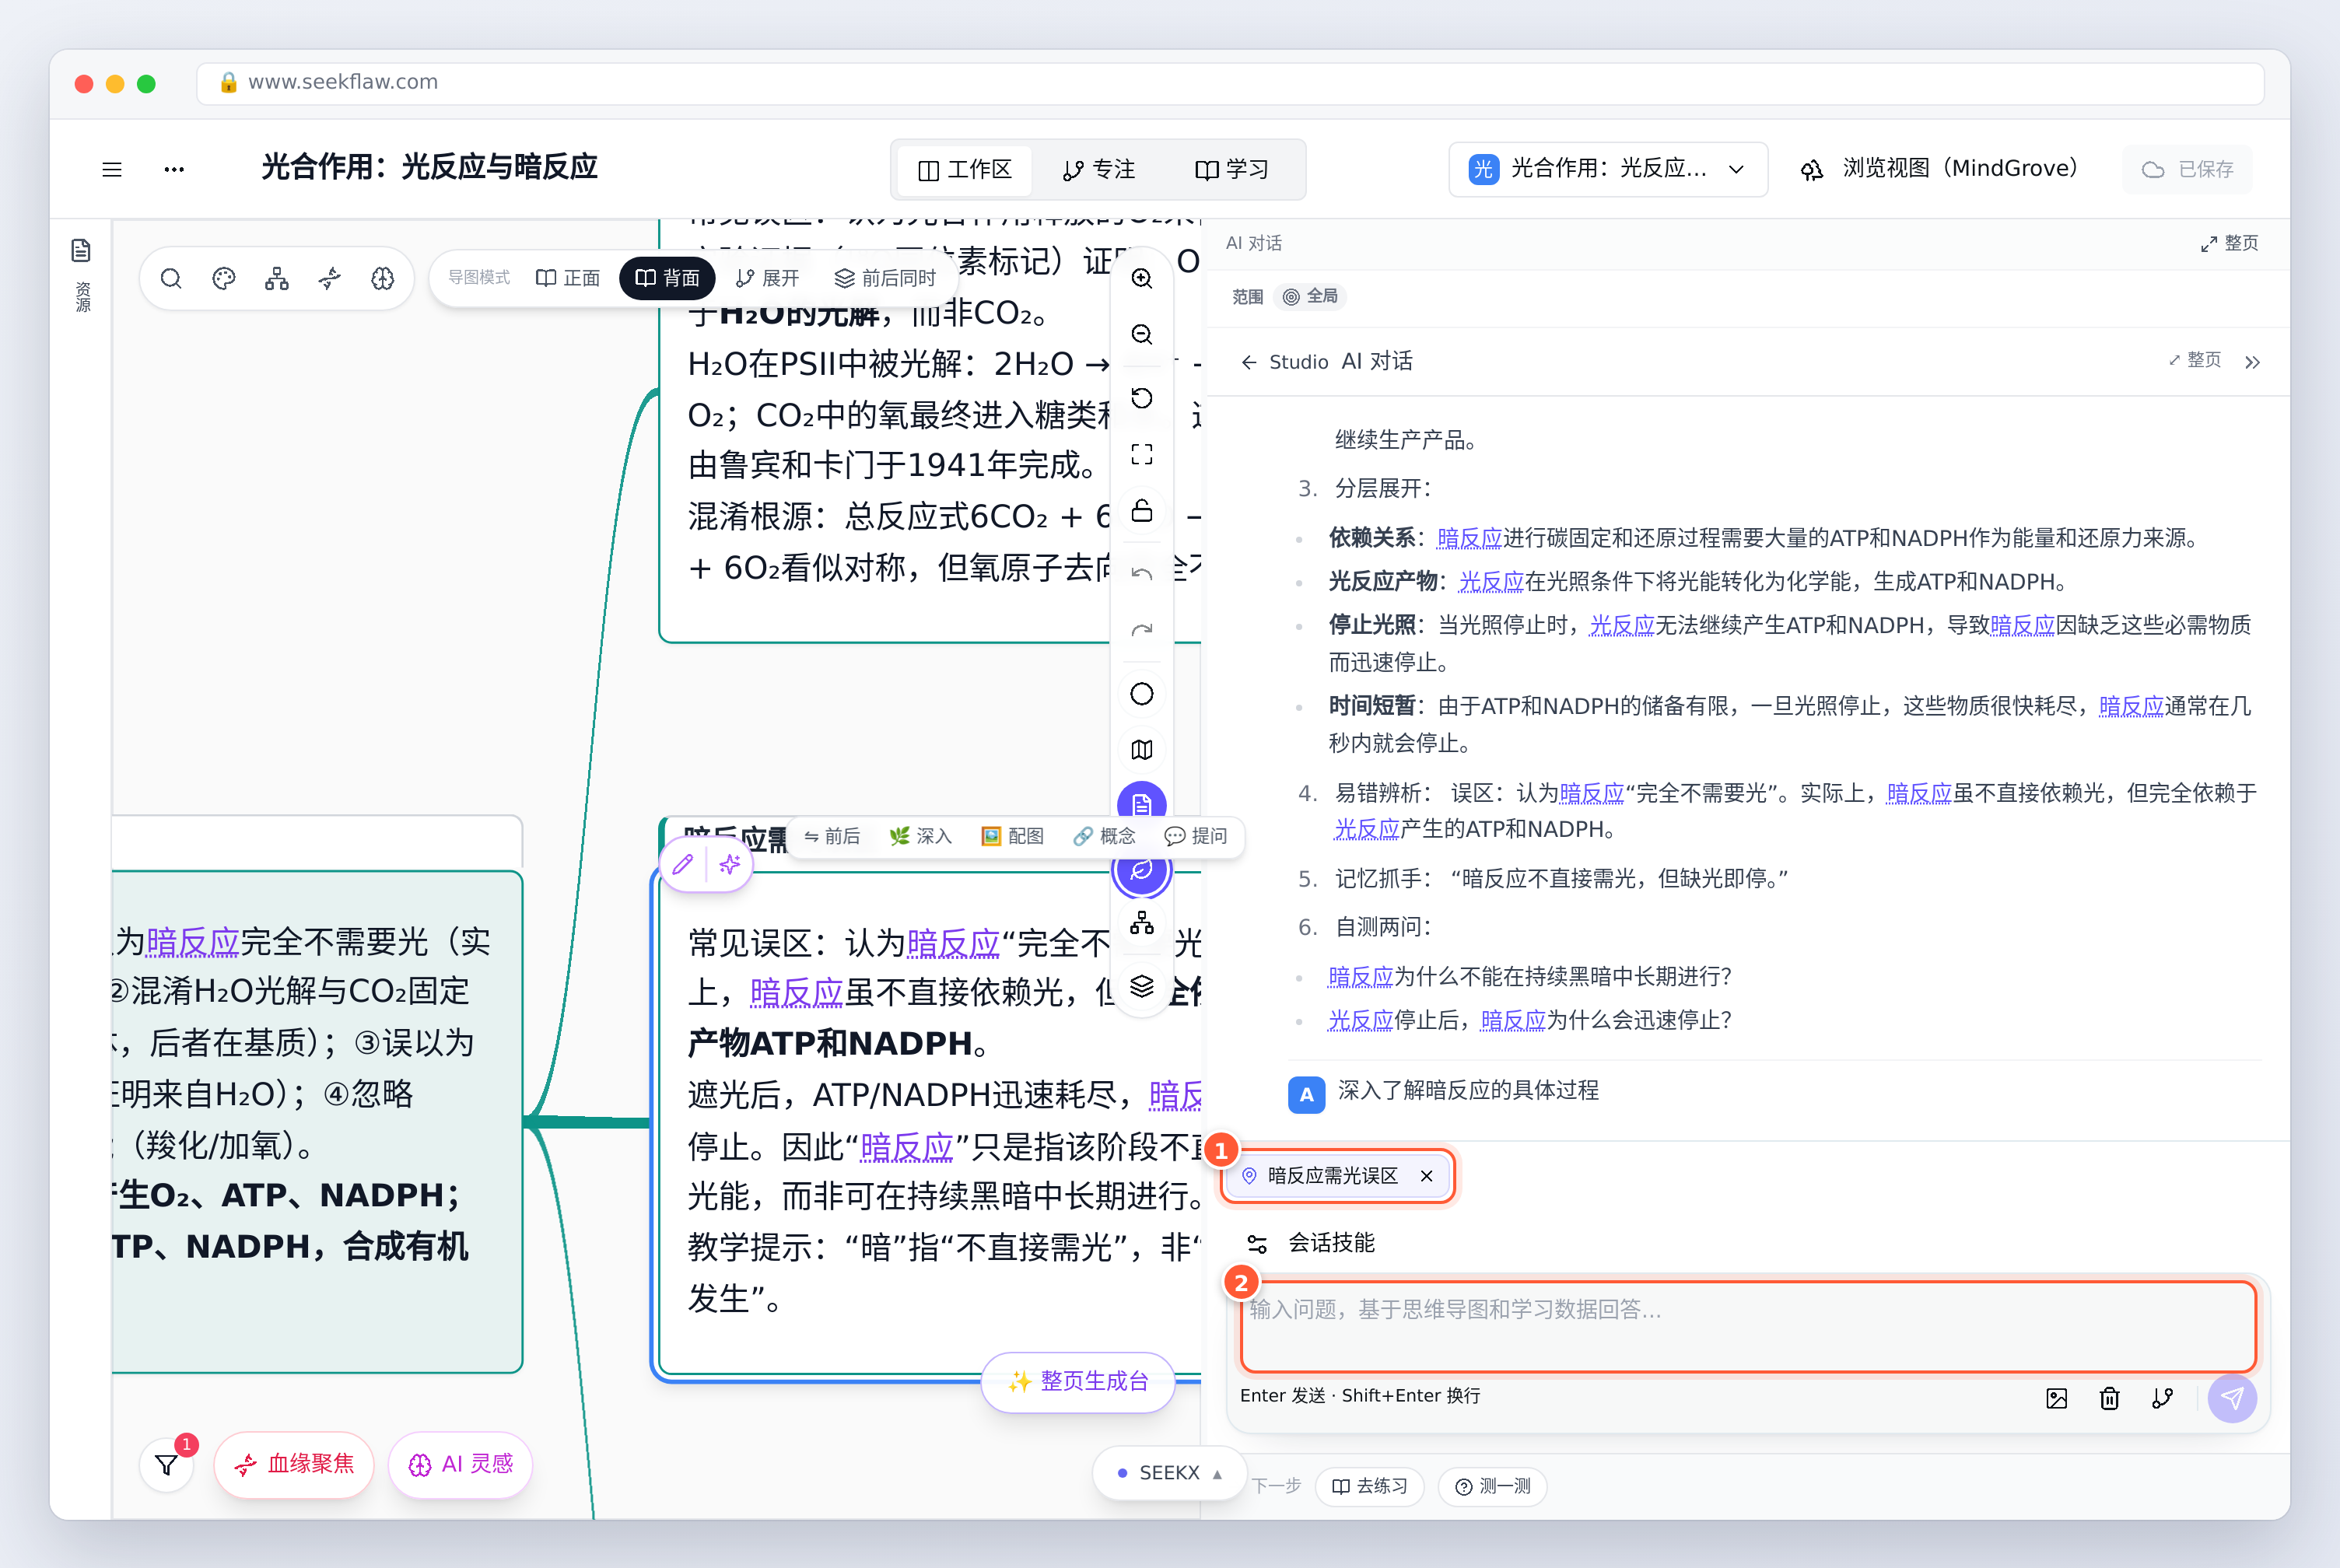2340x1568 pixels.
Task: Attach an image to the chat
Action: pyautogui.click(x=2057, y=1399)
